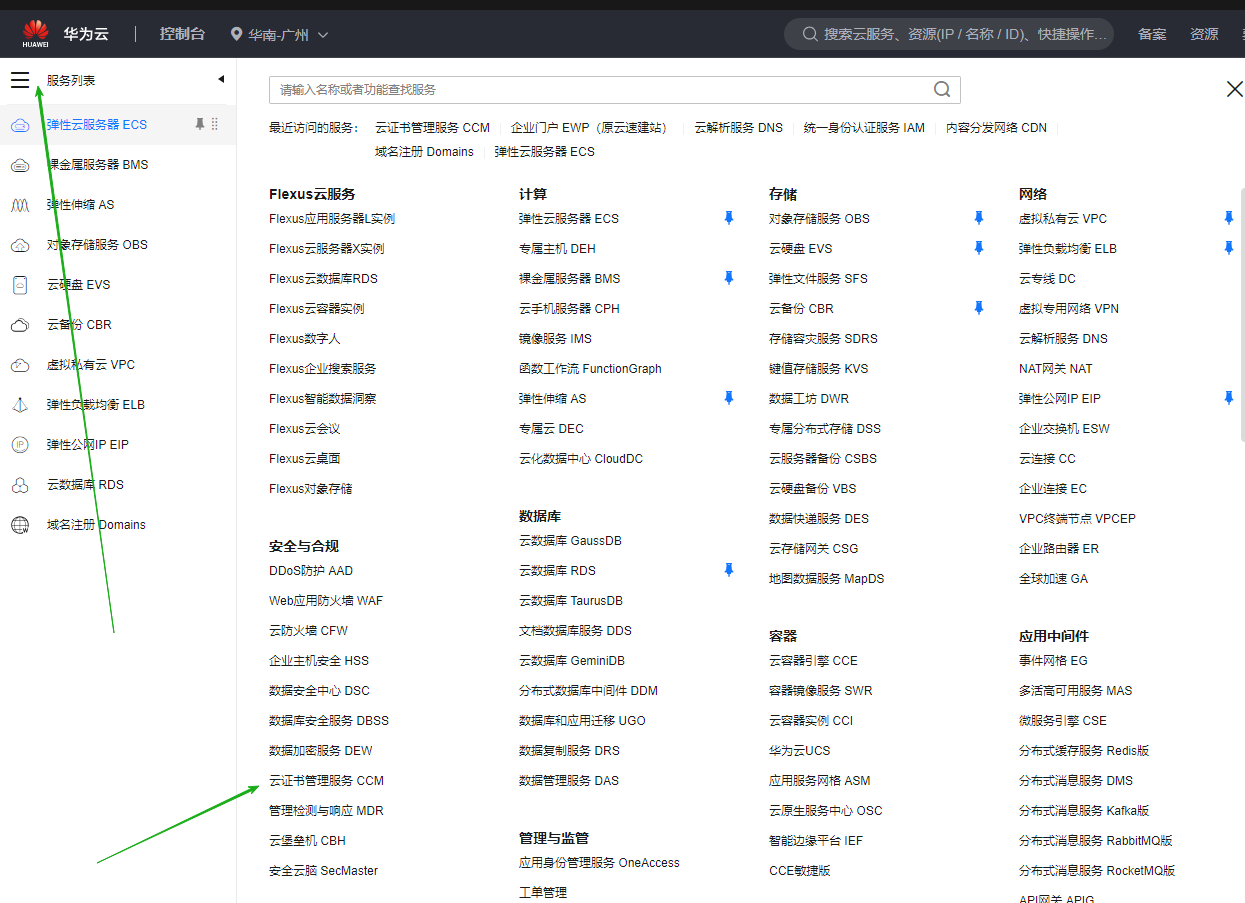Toggle pin for 弹性伸缩 AS under 计算
This screenshot has width=1245, height=903.
[729, 398]
